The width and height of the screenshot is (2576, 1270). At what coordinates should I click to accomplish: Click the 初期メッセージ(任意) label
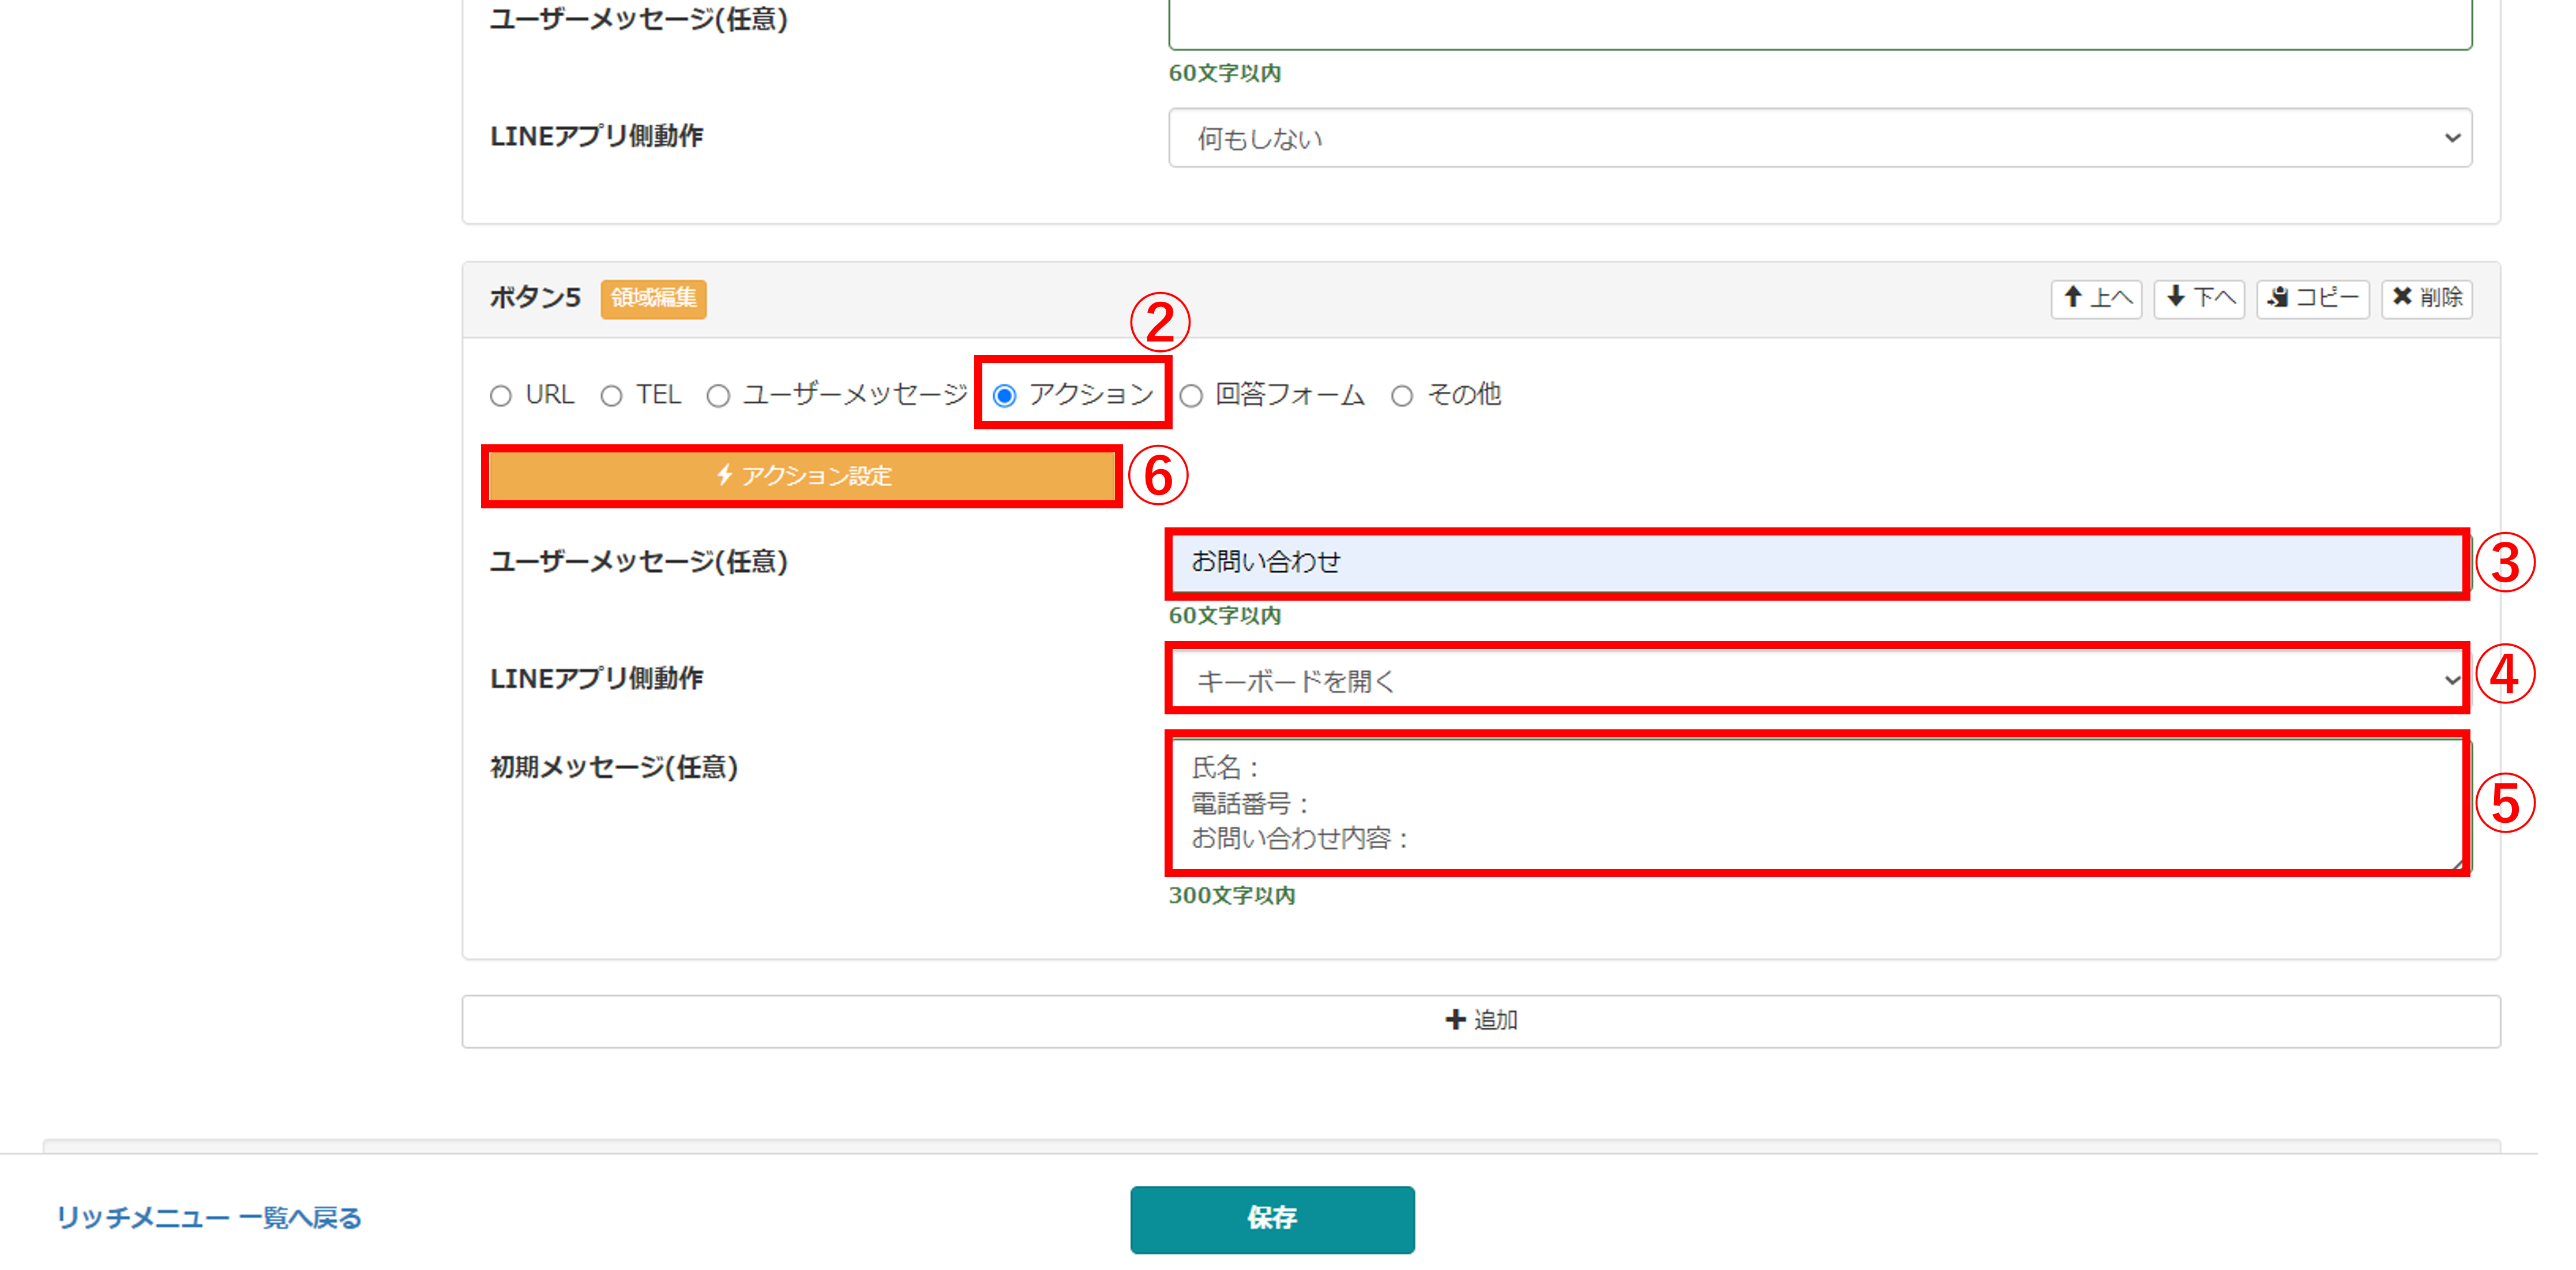pos(614,767)
